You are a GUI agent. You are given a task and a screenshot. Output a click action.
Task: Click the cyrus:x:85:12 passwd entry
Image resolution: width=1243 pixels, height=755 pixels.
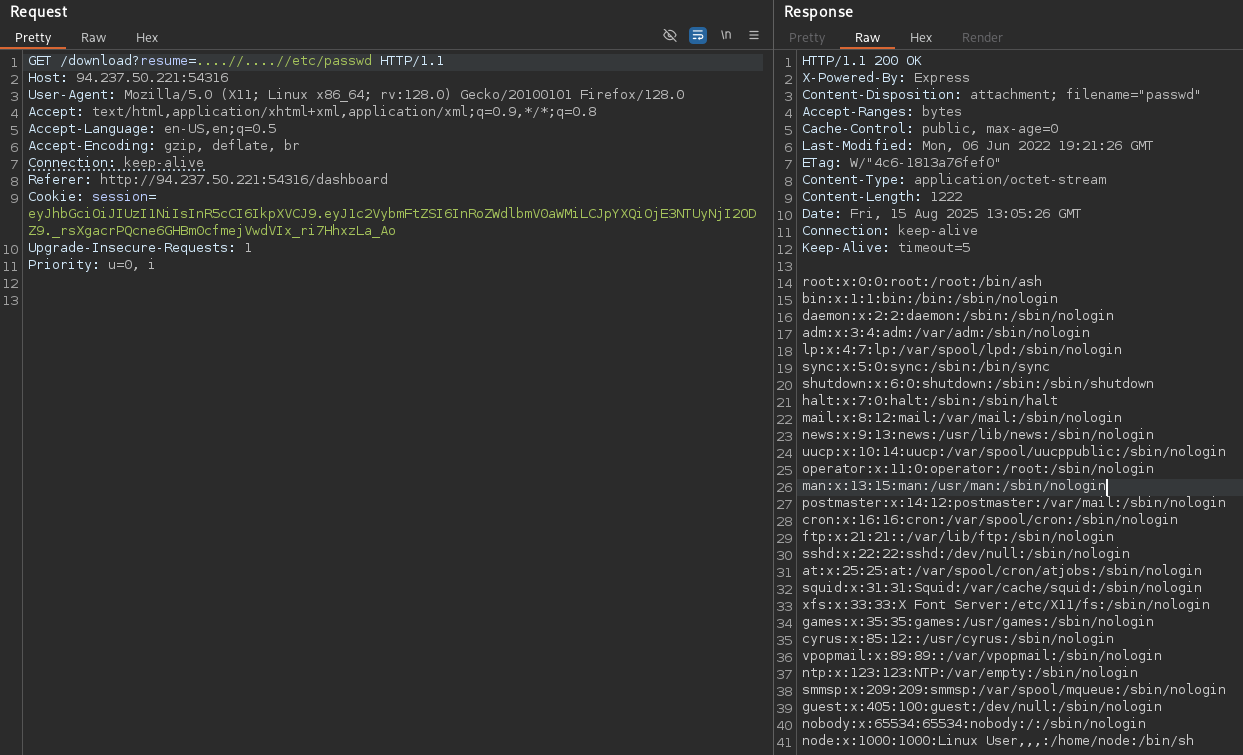(x=958, y=639)
